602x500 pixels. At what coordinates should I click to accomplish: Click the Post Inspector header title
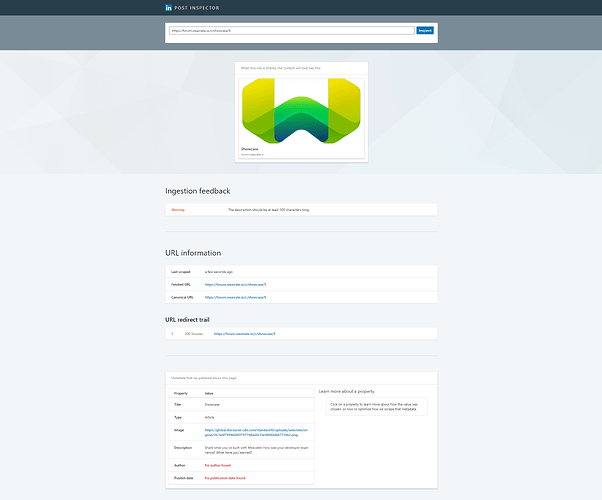[x=197, y=8]
